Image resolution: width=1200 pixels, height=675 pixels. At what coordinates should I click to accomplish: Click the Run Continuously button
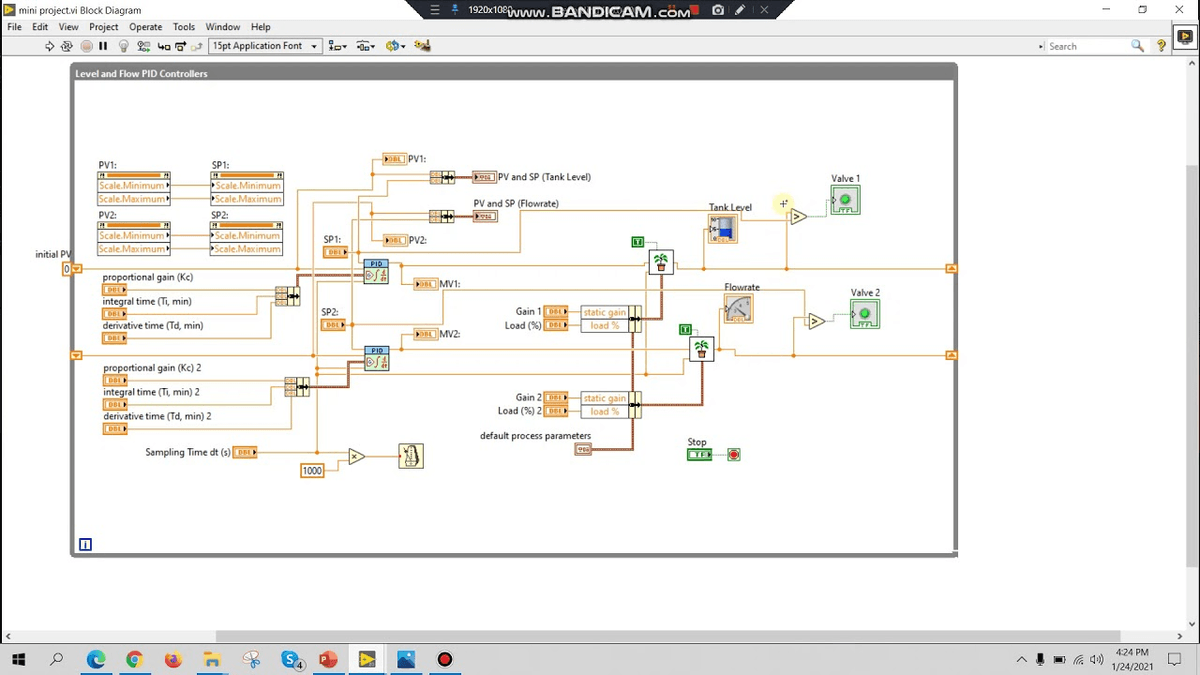(x=67, y=46)
